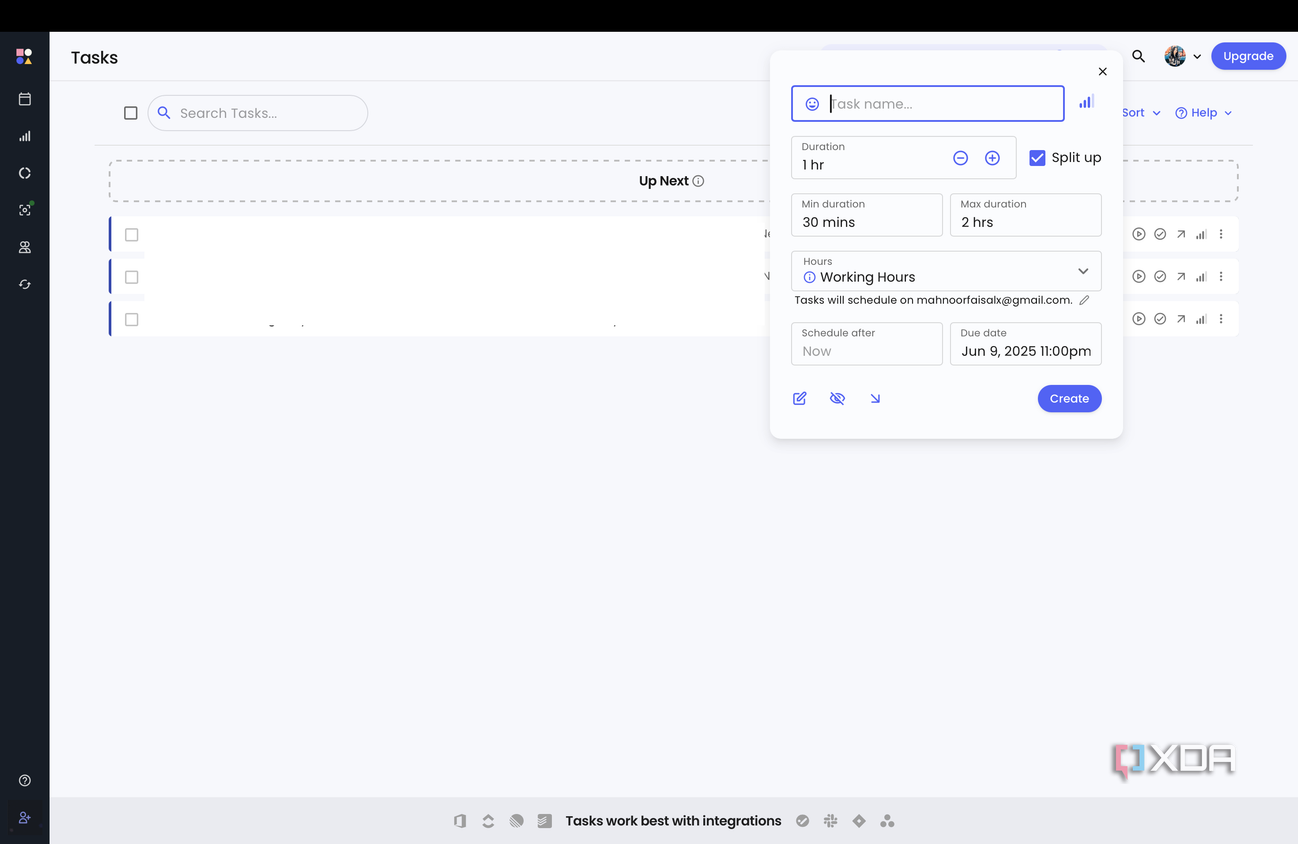Click the Asana integration icon
Screen dimensions: 1298x844
point(887,821)
